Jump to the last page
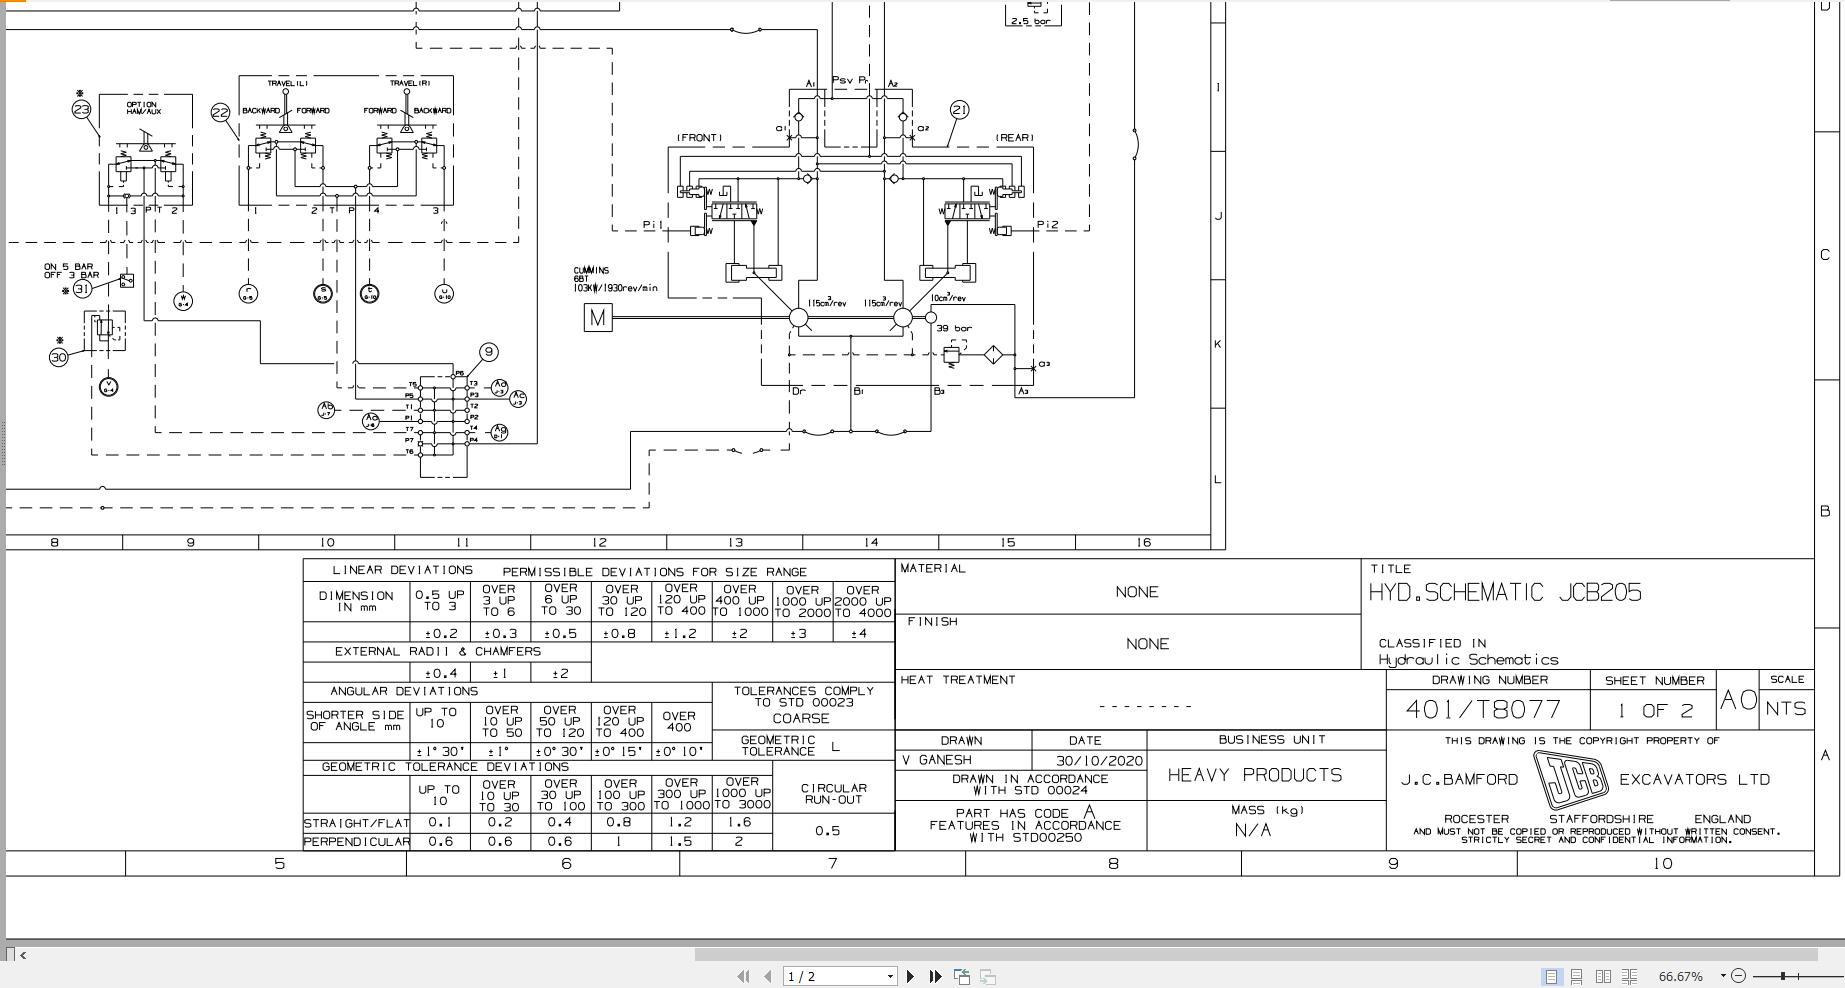This screenshot has height=988, width=1845. (x=935, y=976)
